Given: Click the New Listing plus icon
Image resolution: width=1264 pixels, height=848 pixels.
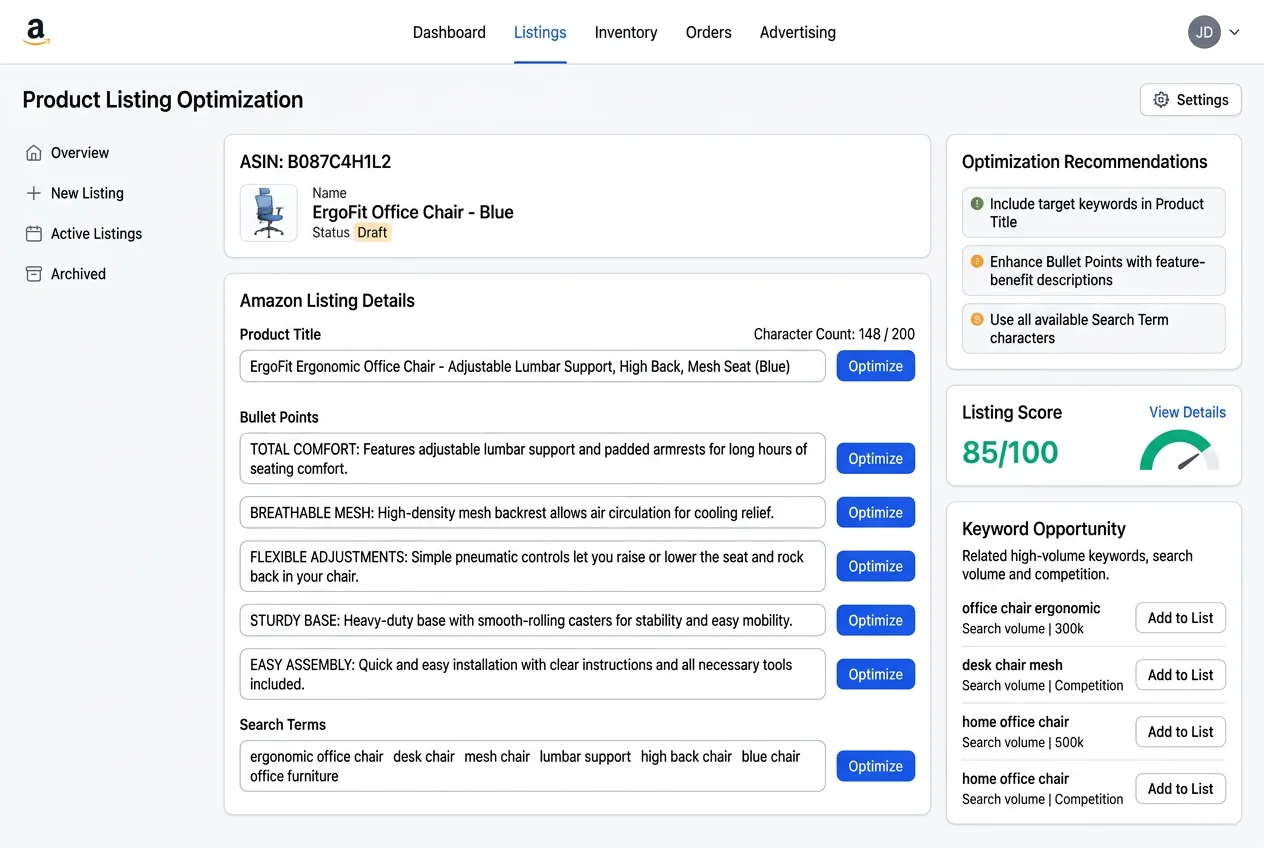Looking at the screenshot, I should 33,193.
